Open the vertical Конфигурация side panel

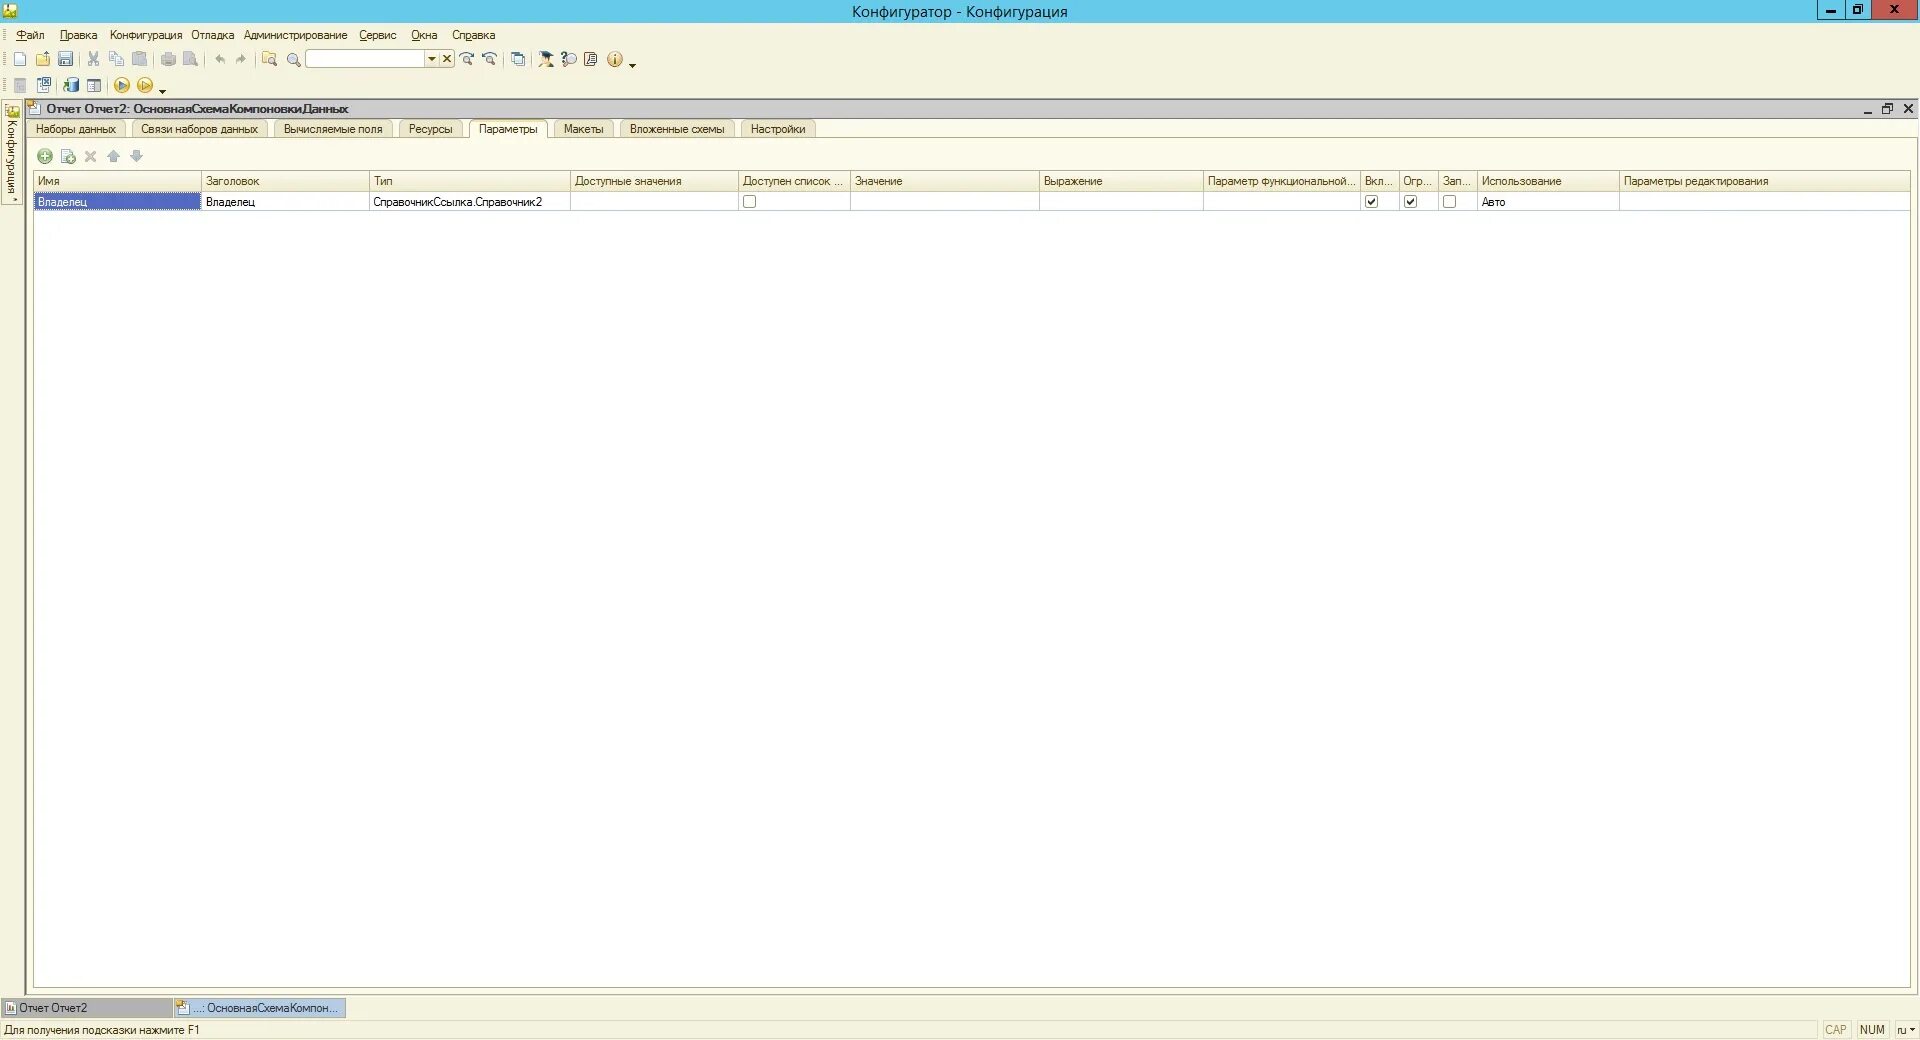click(12, 153)
